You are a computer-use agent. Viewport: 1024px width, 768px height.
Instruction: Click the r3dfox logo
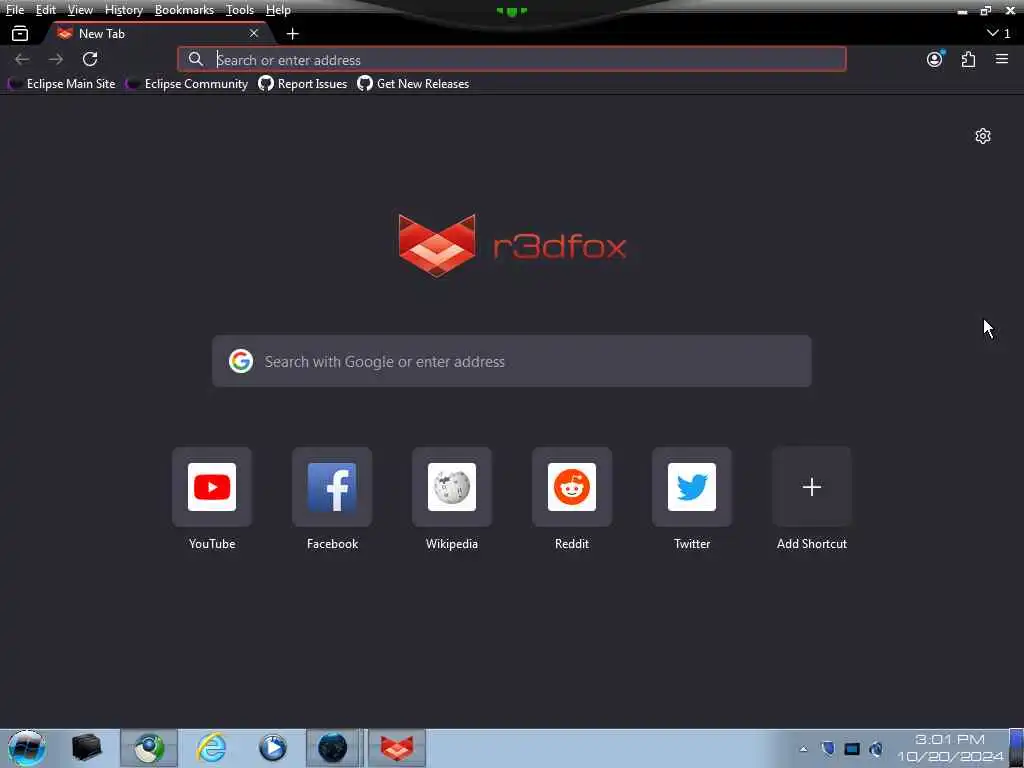point(512,246)
